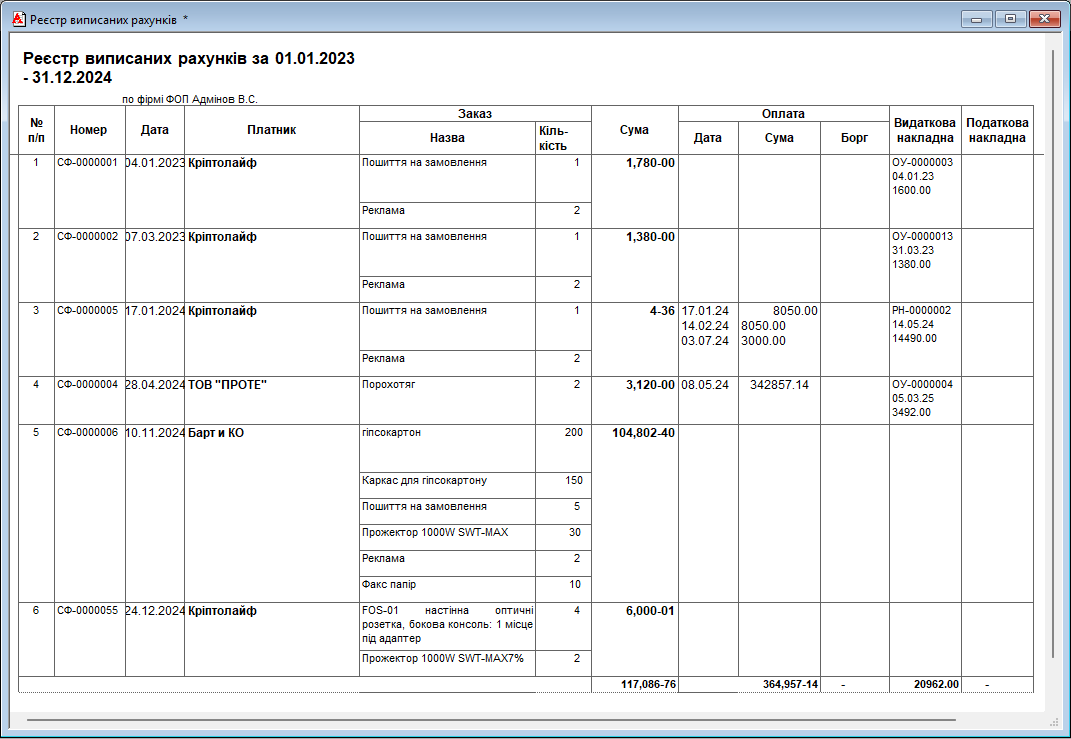
Task: Click the Назва column header
Action: coord(447,138)
